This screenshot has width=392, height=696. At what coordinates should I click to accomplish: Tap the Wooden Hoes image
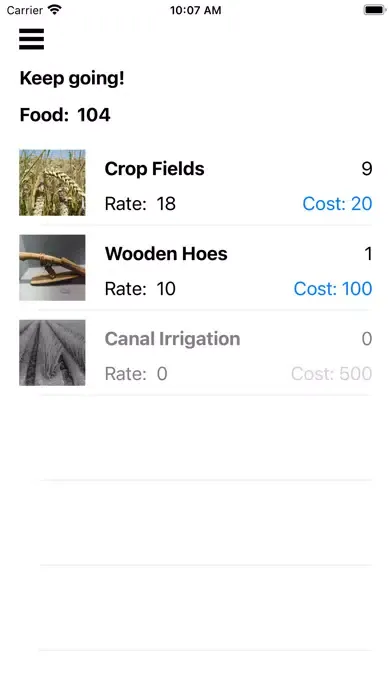point(52,268)
